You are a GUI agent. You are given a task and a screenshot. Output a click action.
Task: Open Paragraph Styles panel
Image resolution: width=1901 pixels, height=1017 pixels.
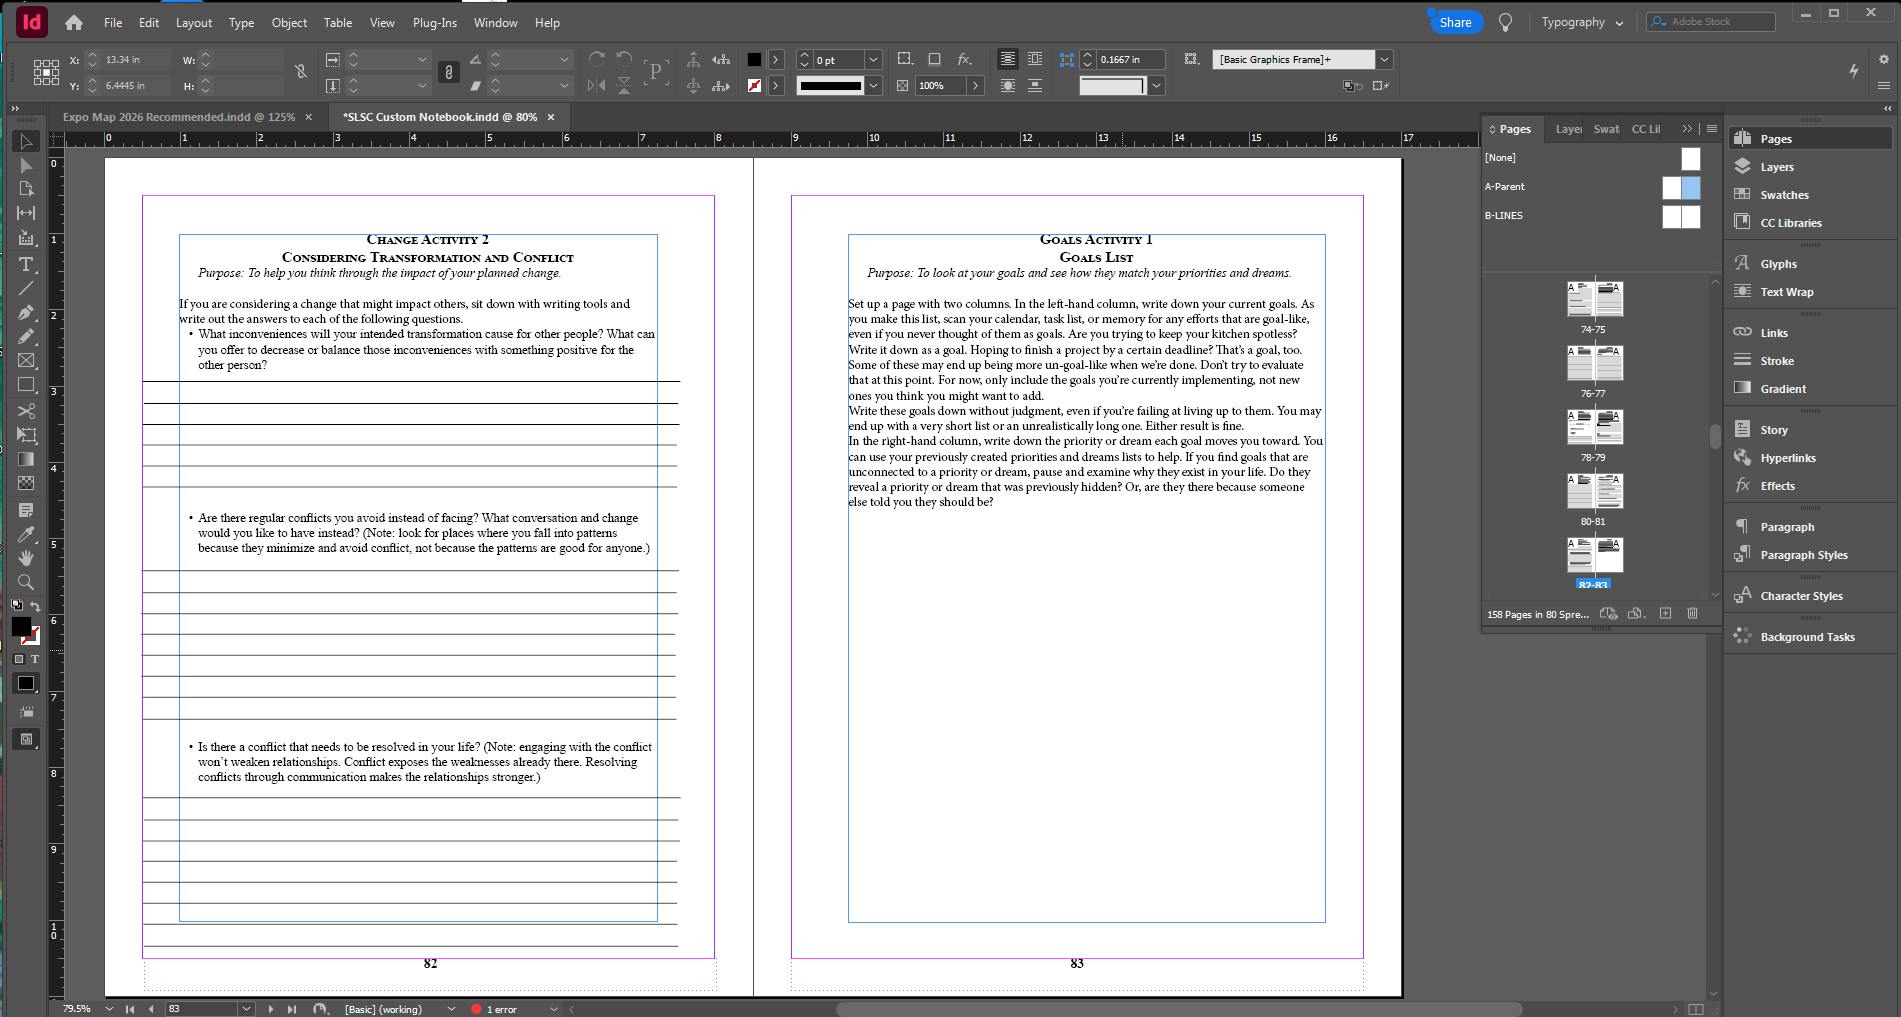coord(1803,555)
